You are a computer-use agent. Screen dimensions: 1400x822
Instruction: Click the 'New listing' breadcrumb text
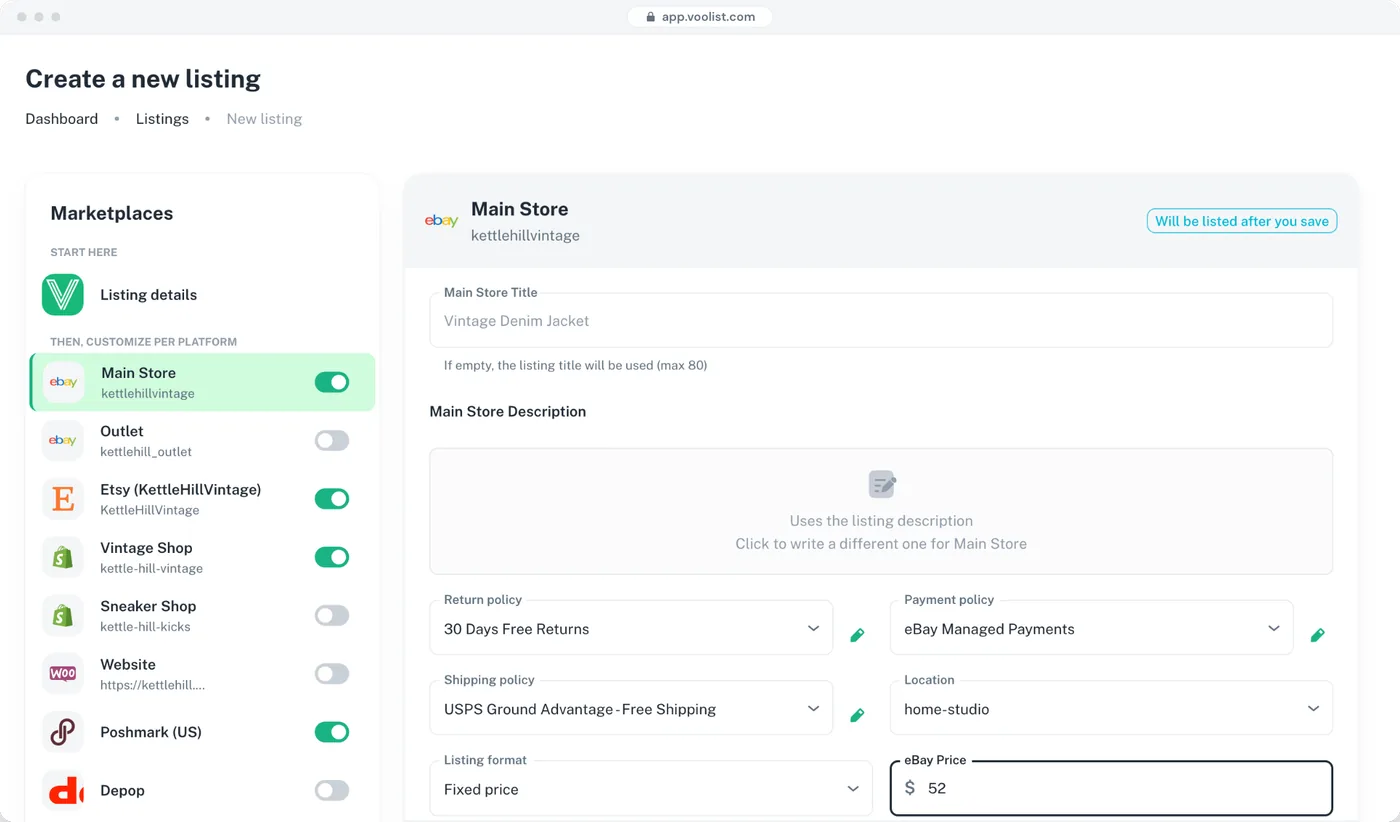coord(264,119)
